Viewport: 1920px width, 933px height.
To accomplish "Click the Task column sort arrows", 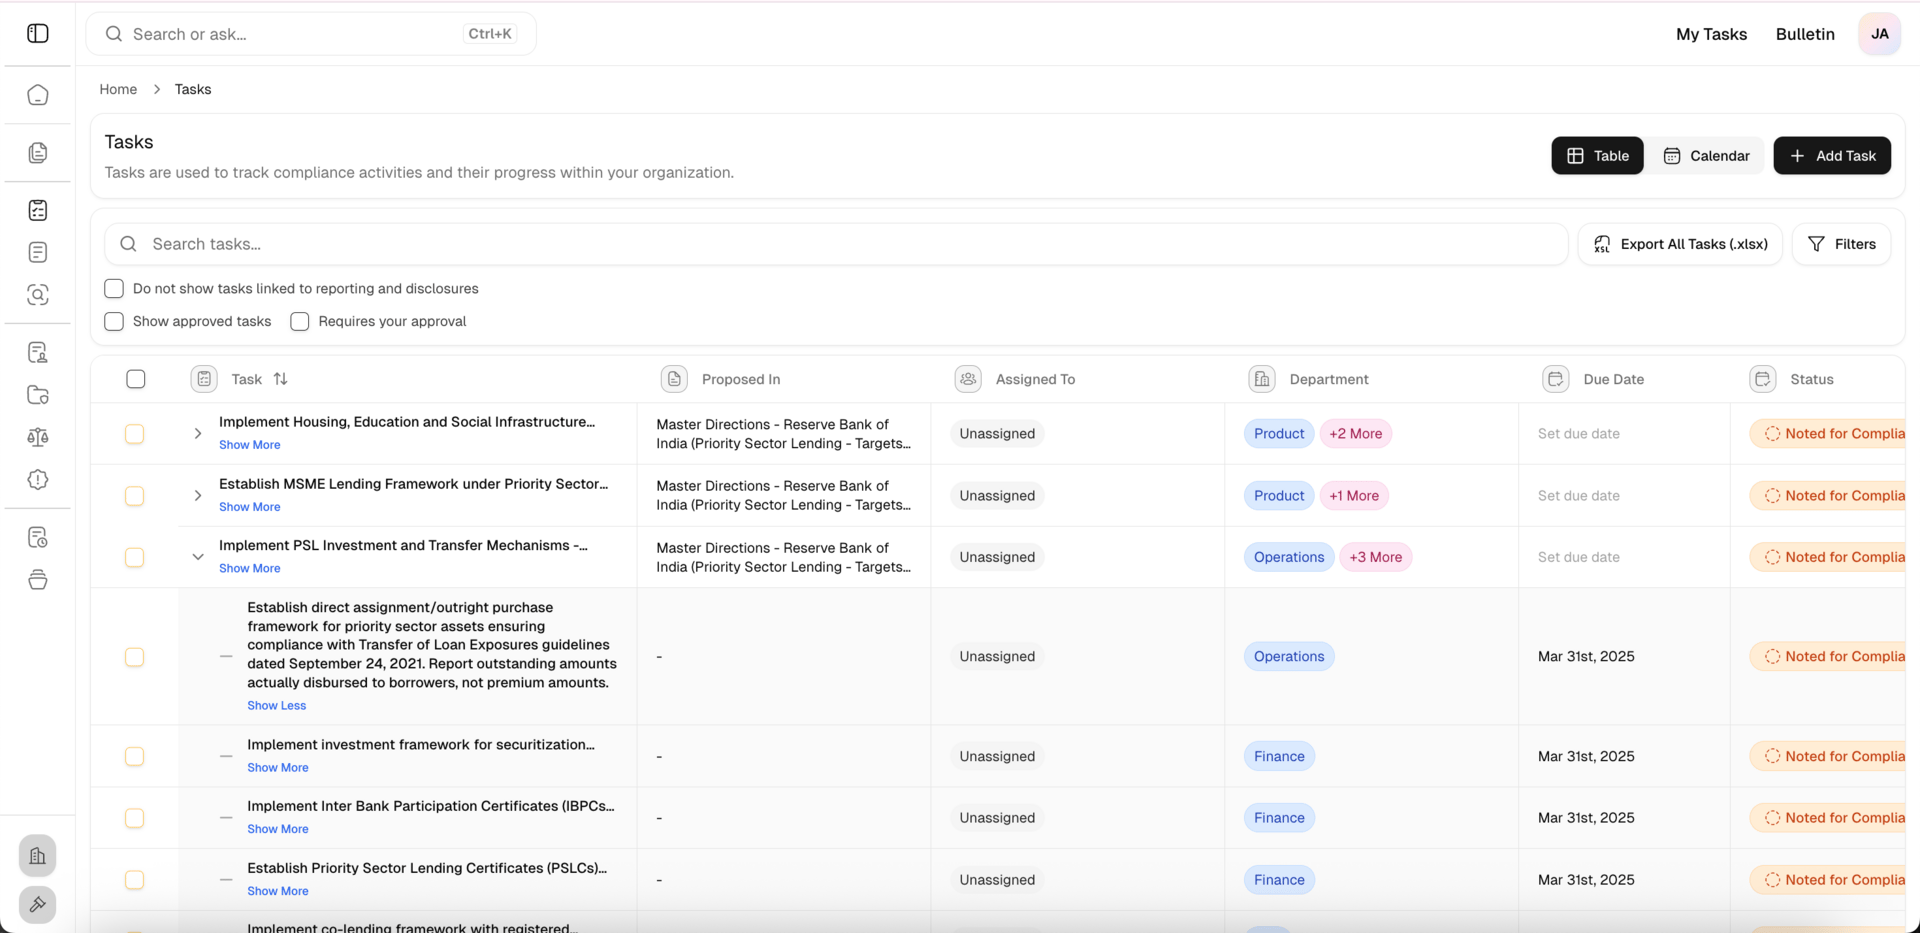I will coord(281,379).
